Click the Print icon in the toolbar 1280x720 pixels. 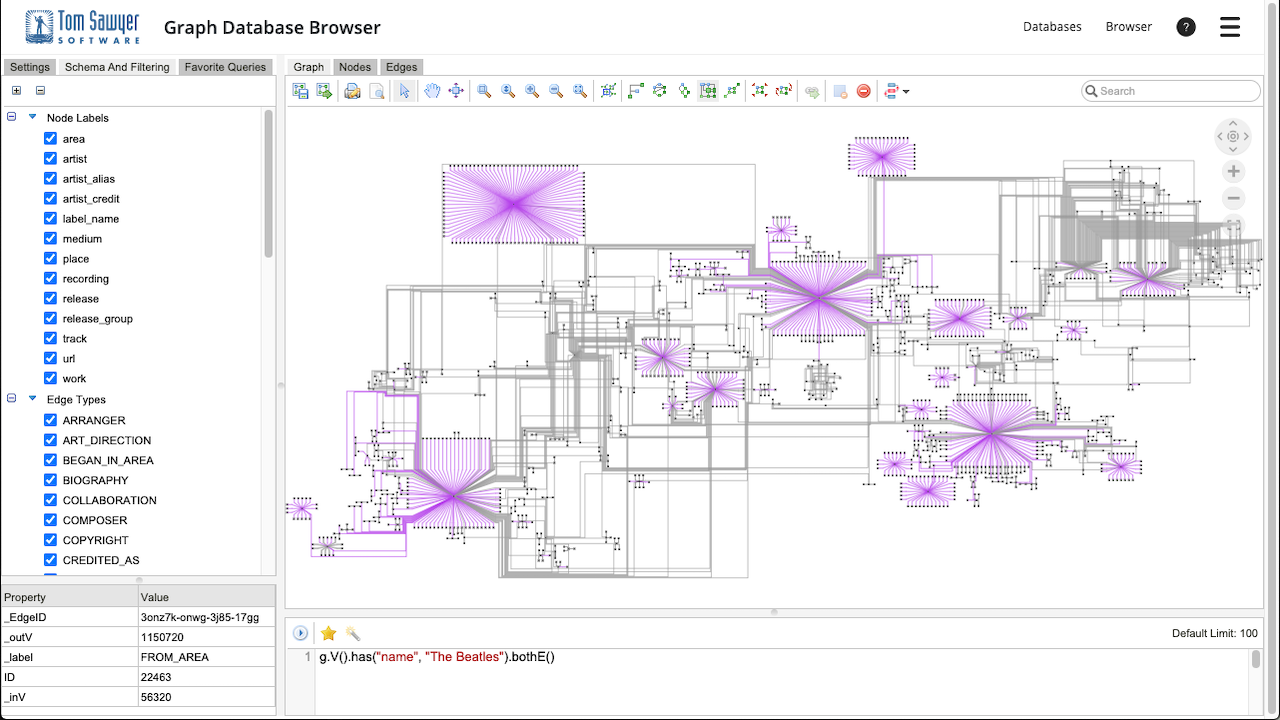352,91
